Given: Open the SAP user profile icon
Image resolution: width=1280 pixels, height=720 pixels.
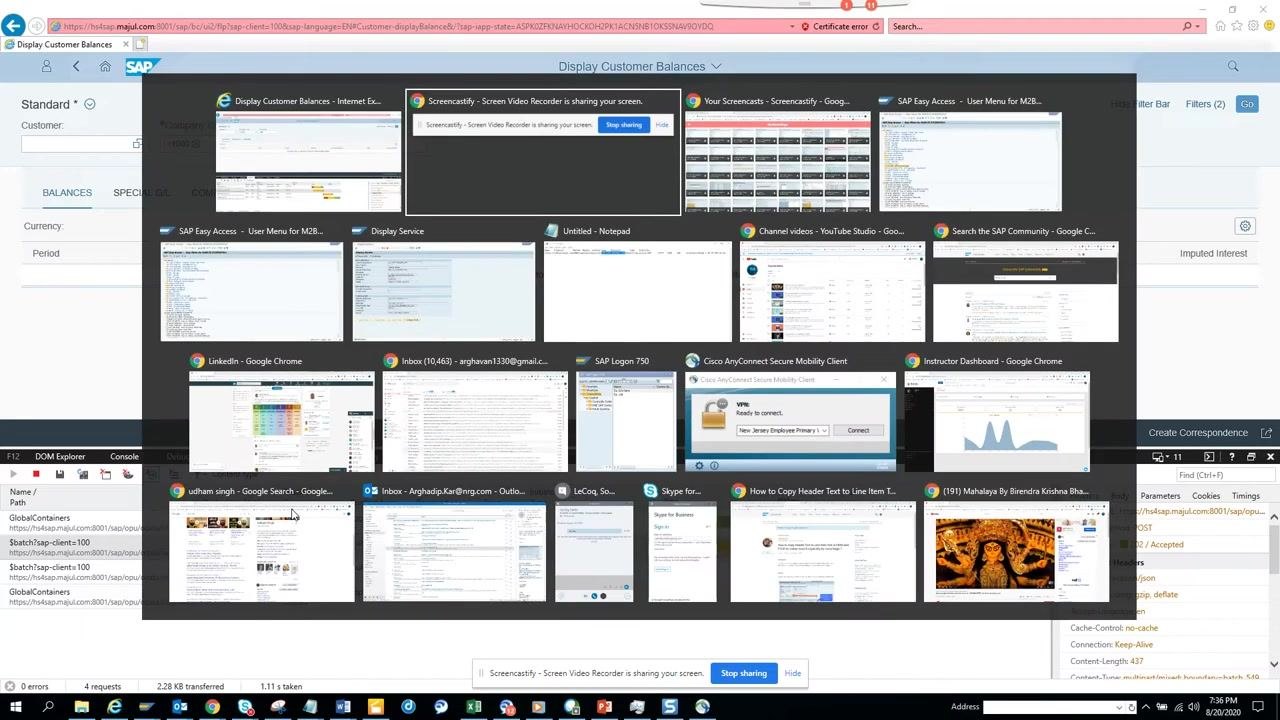Looking at the screenshot, I should tap(46, 66).
